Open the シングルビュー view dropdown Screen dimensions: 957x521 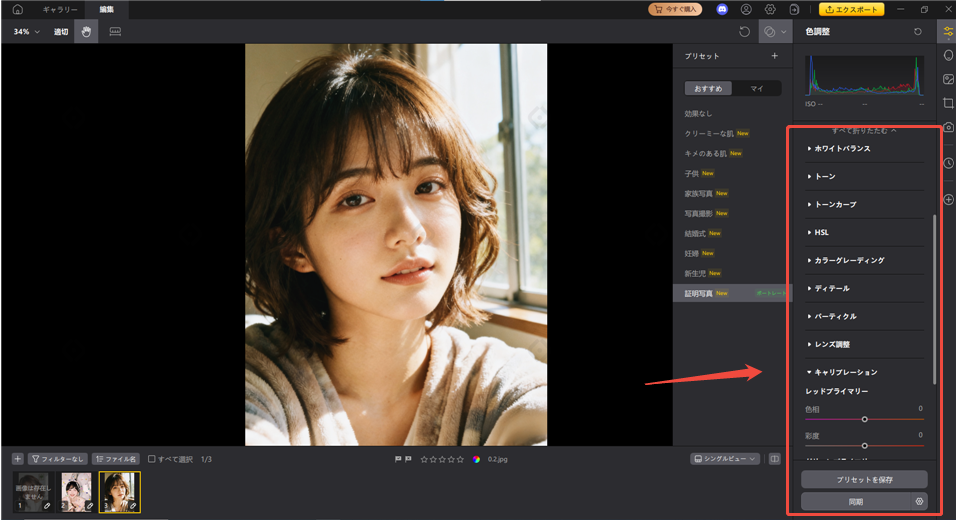(725, 459)
